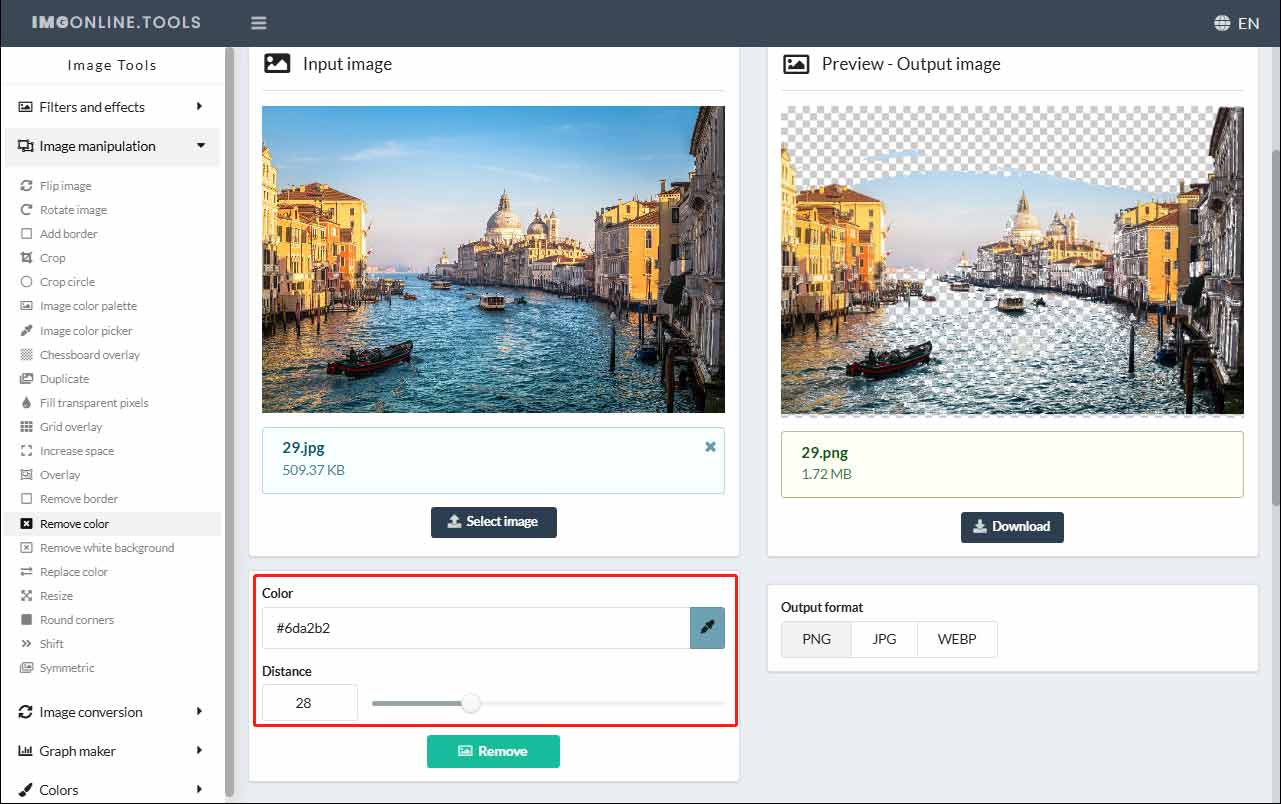Select the Chessboard overlay tool
The width and height of the screenshot is (1281, 804).
[89, 354]
